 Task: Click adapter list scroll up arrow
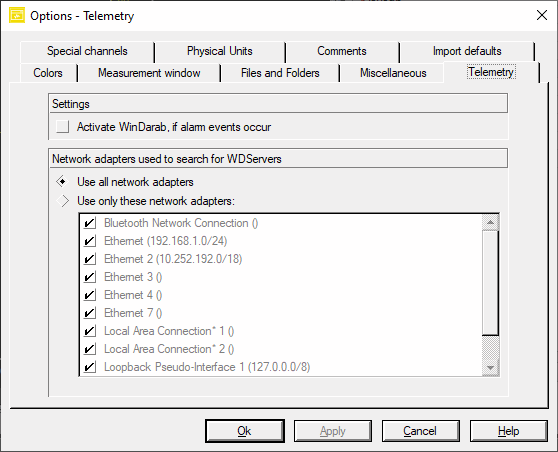coord(490,223)
